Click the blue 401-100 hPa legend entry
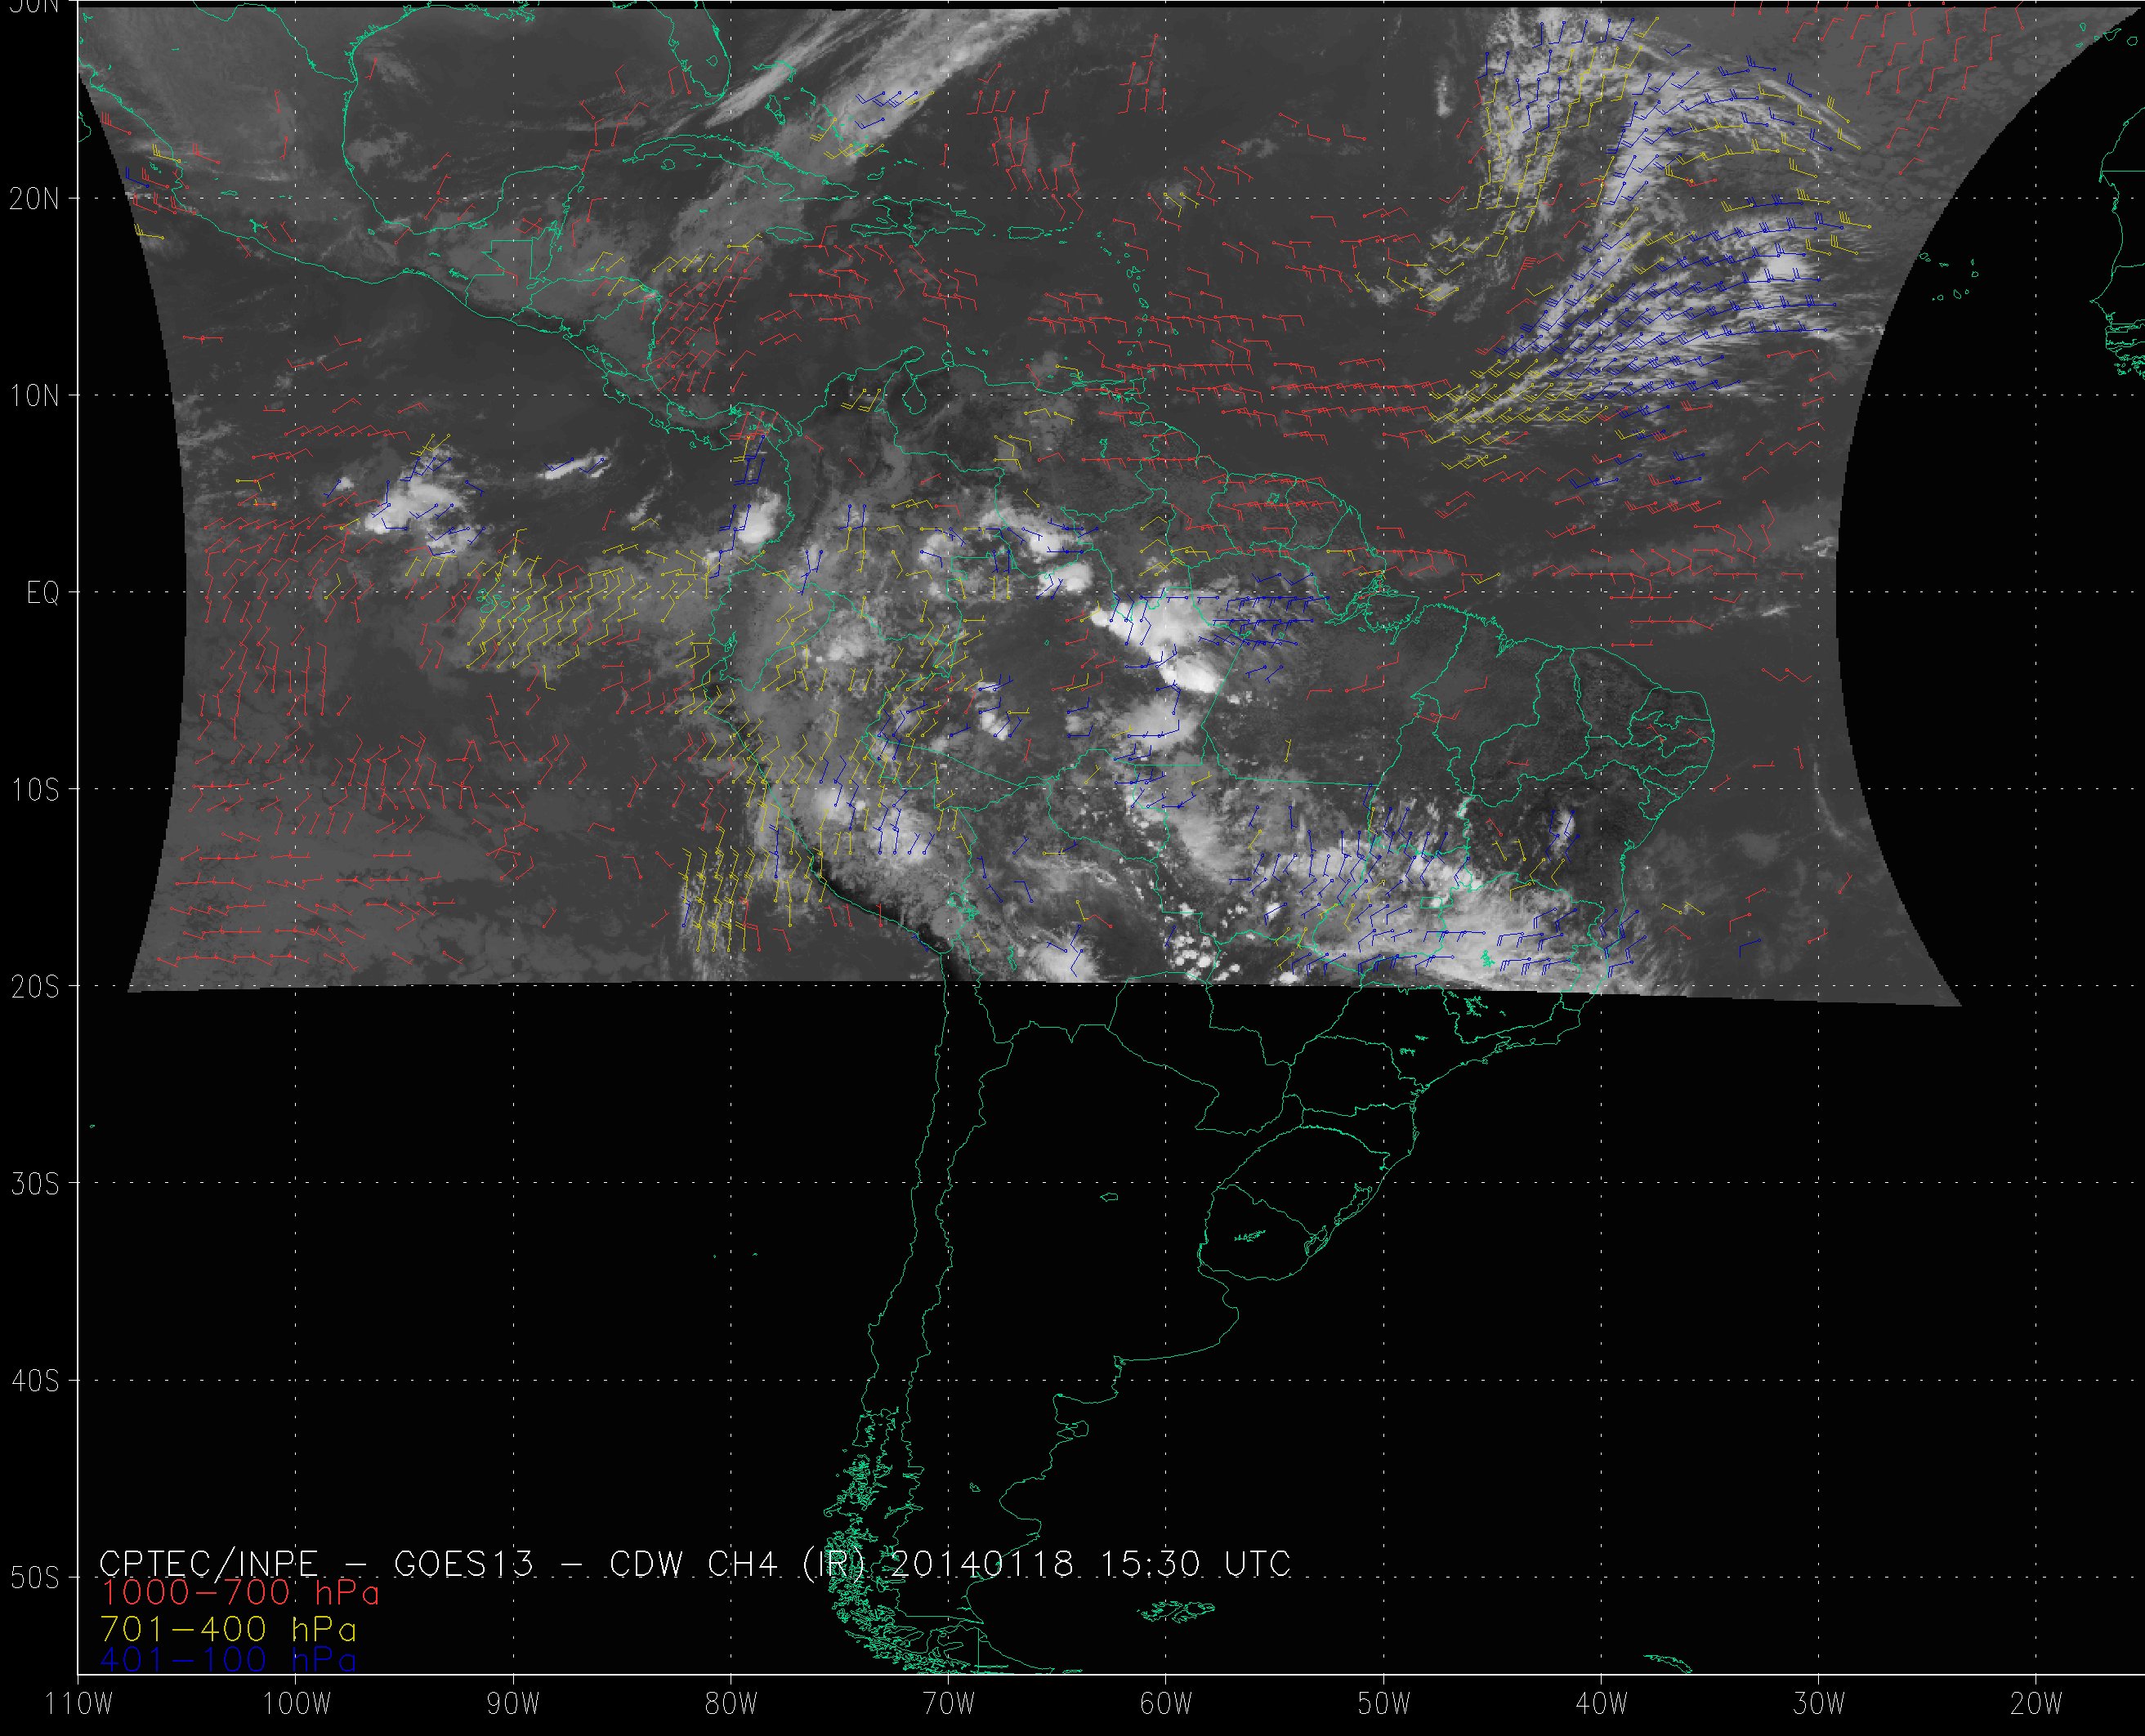The width and height of the screenshot is (2145, 1736). pos(228,1660)
